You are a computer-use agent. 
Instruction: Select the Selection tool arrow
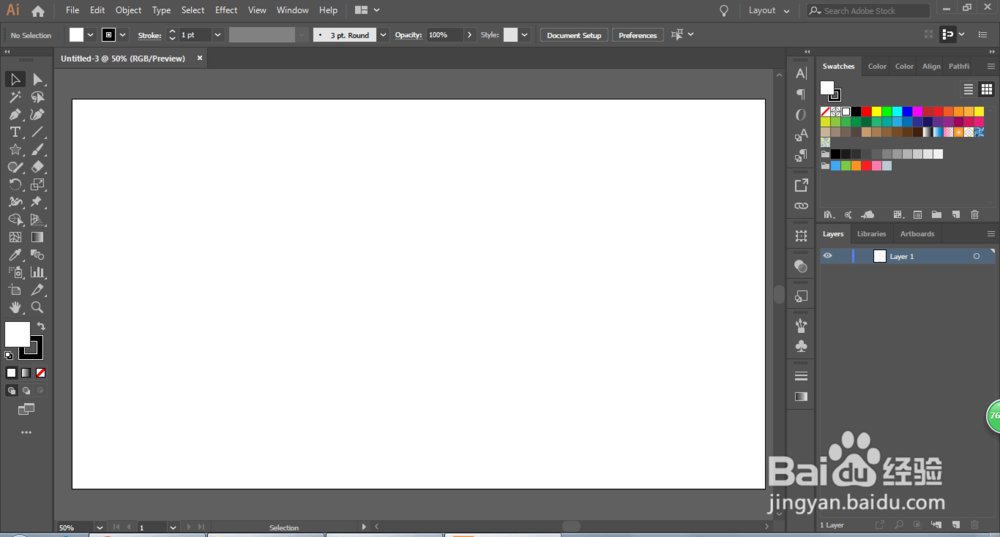(15, 79)
